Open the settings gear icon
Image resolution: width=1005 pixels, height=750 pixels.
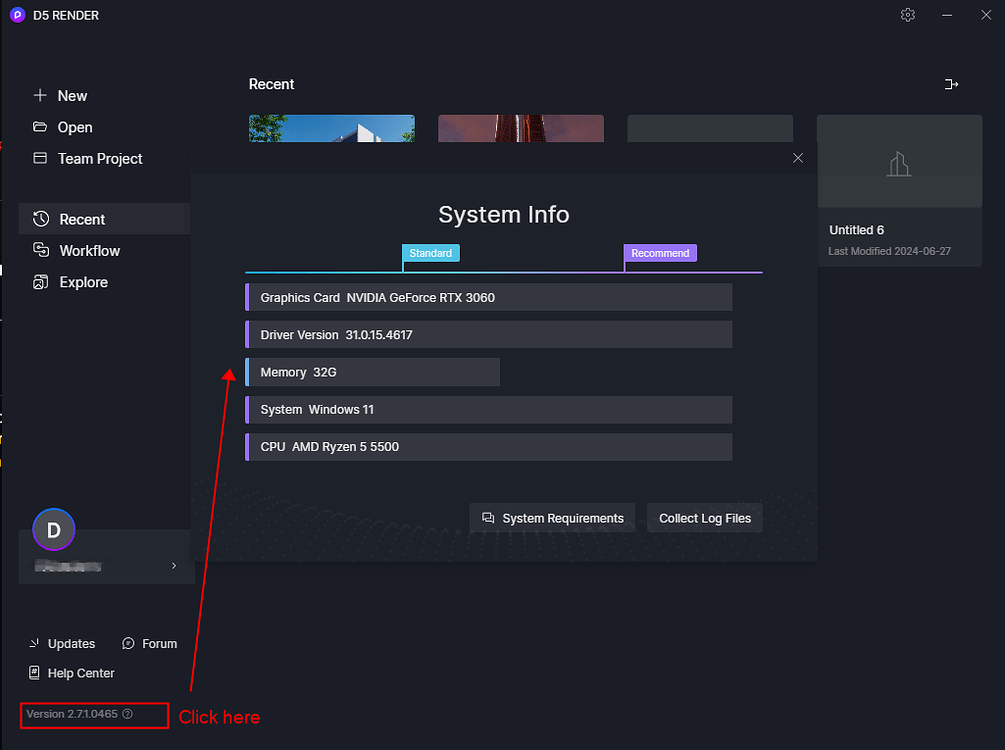tap(908, 15)
